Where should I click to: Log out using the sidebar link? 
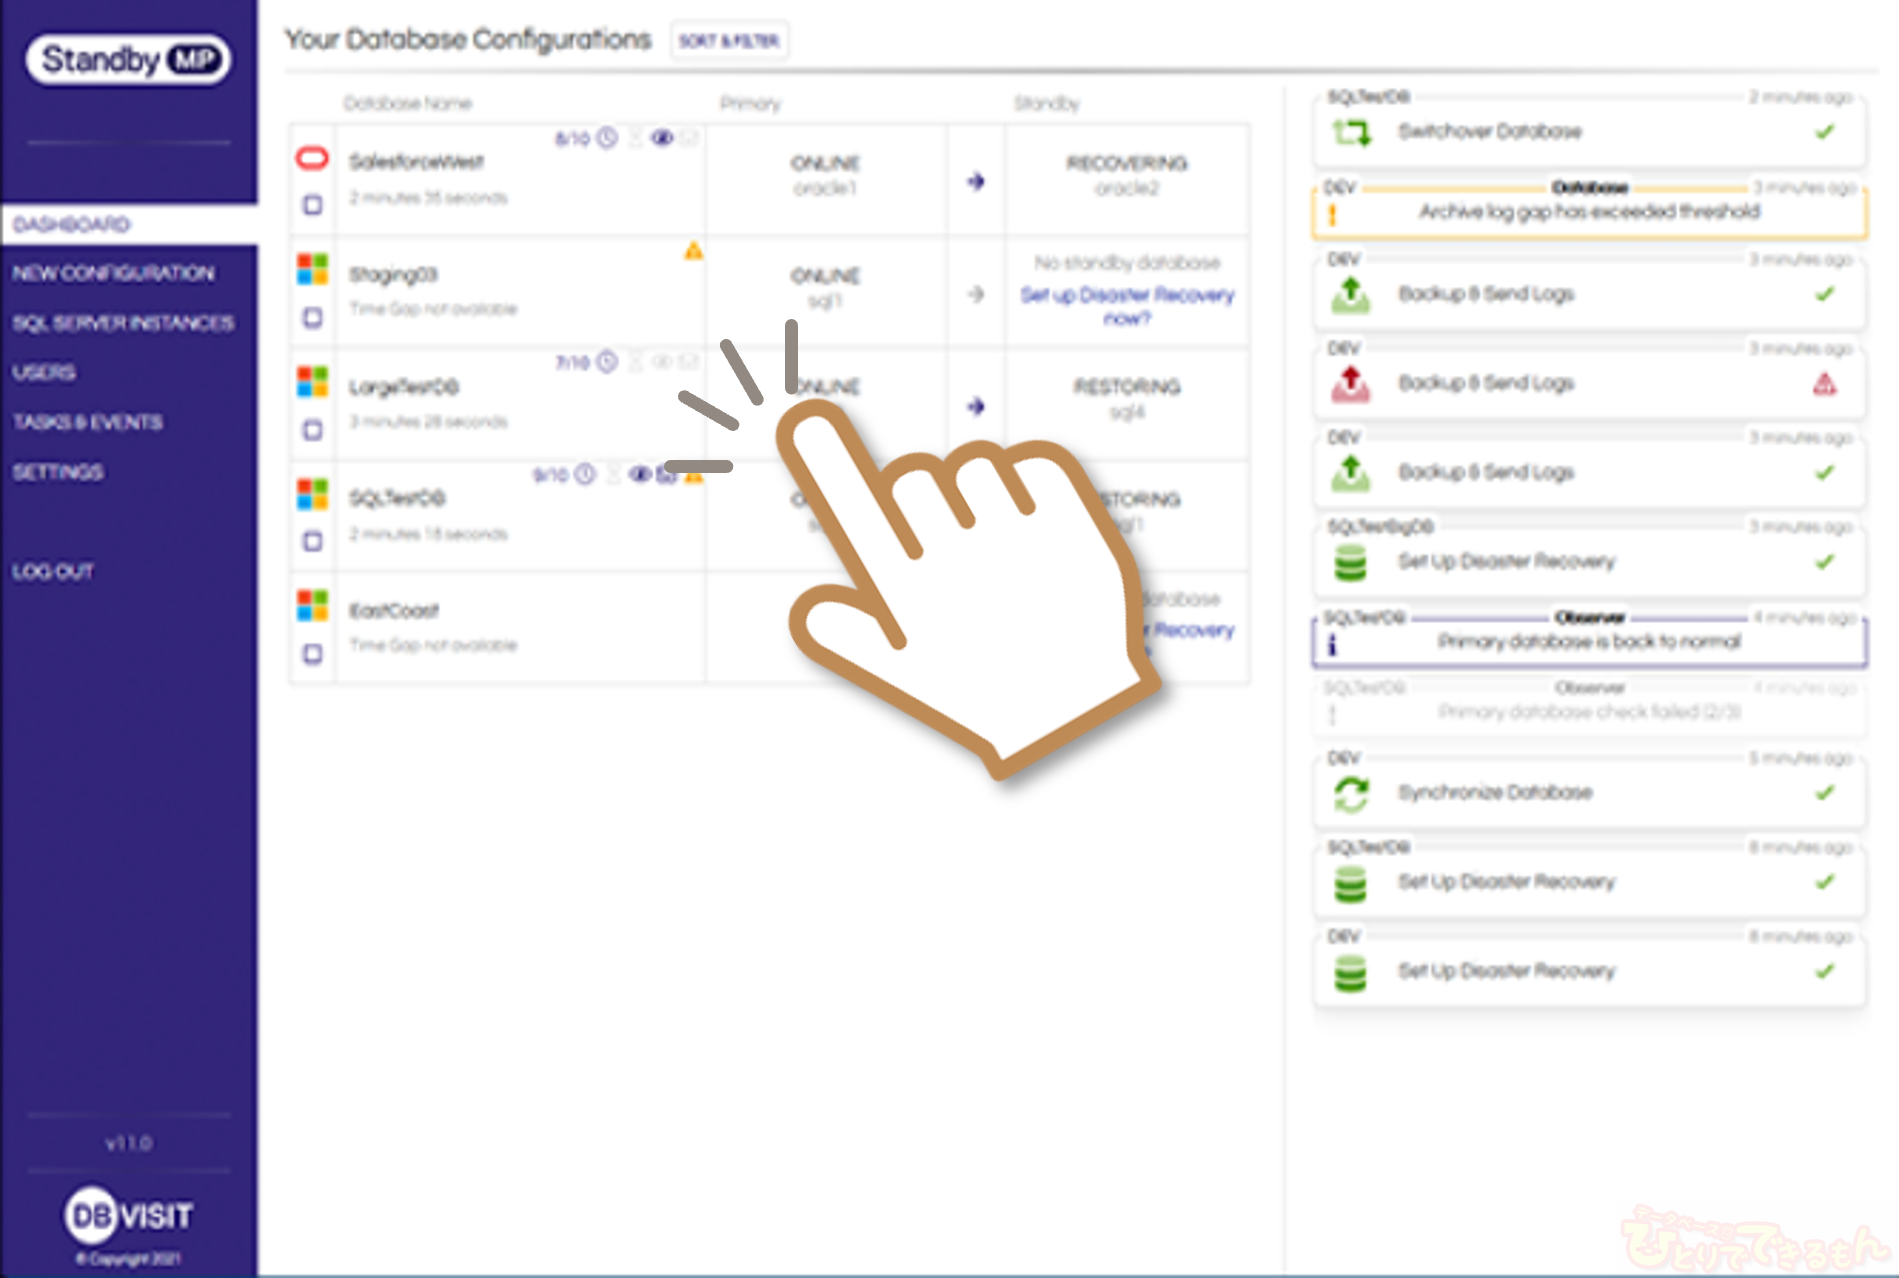53,571
